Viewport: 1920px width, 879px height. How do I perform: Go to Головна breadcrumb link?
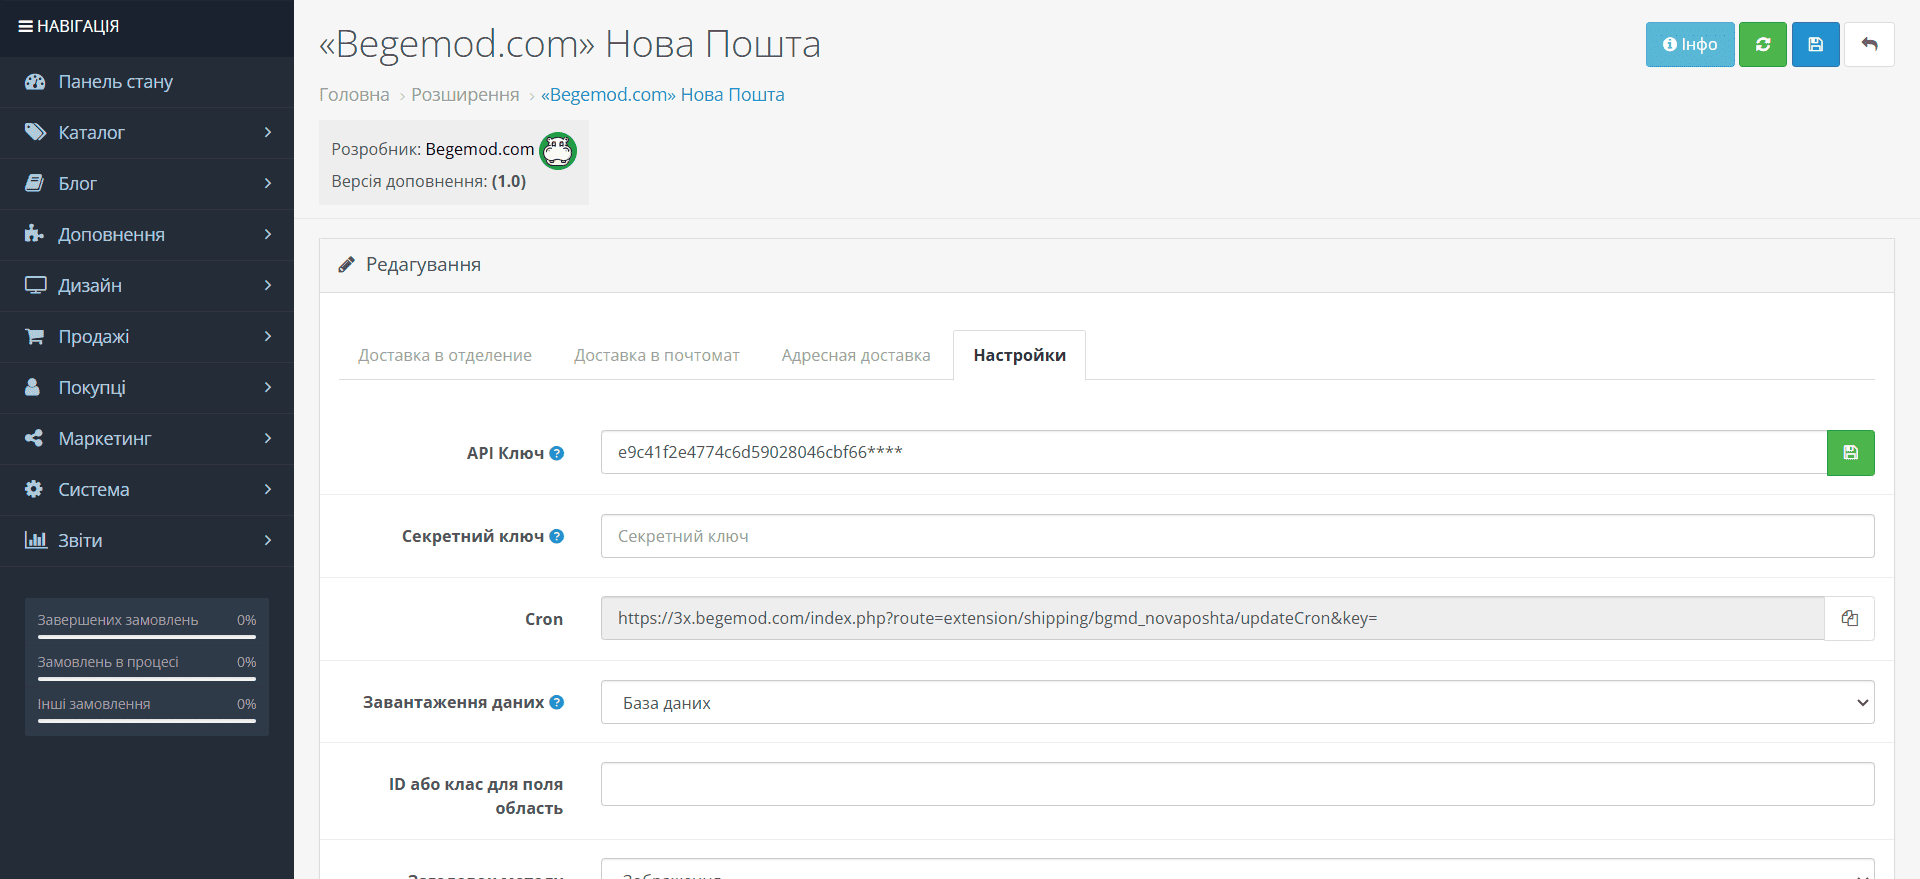click(354, 95)
